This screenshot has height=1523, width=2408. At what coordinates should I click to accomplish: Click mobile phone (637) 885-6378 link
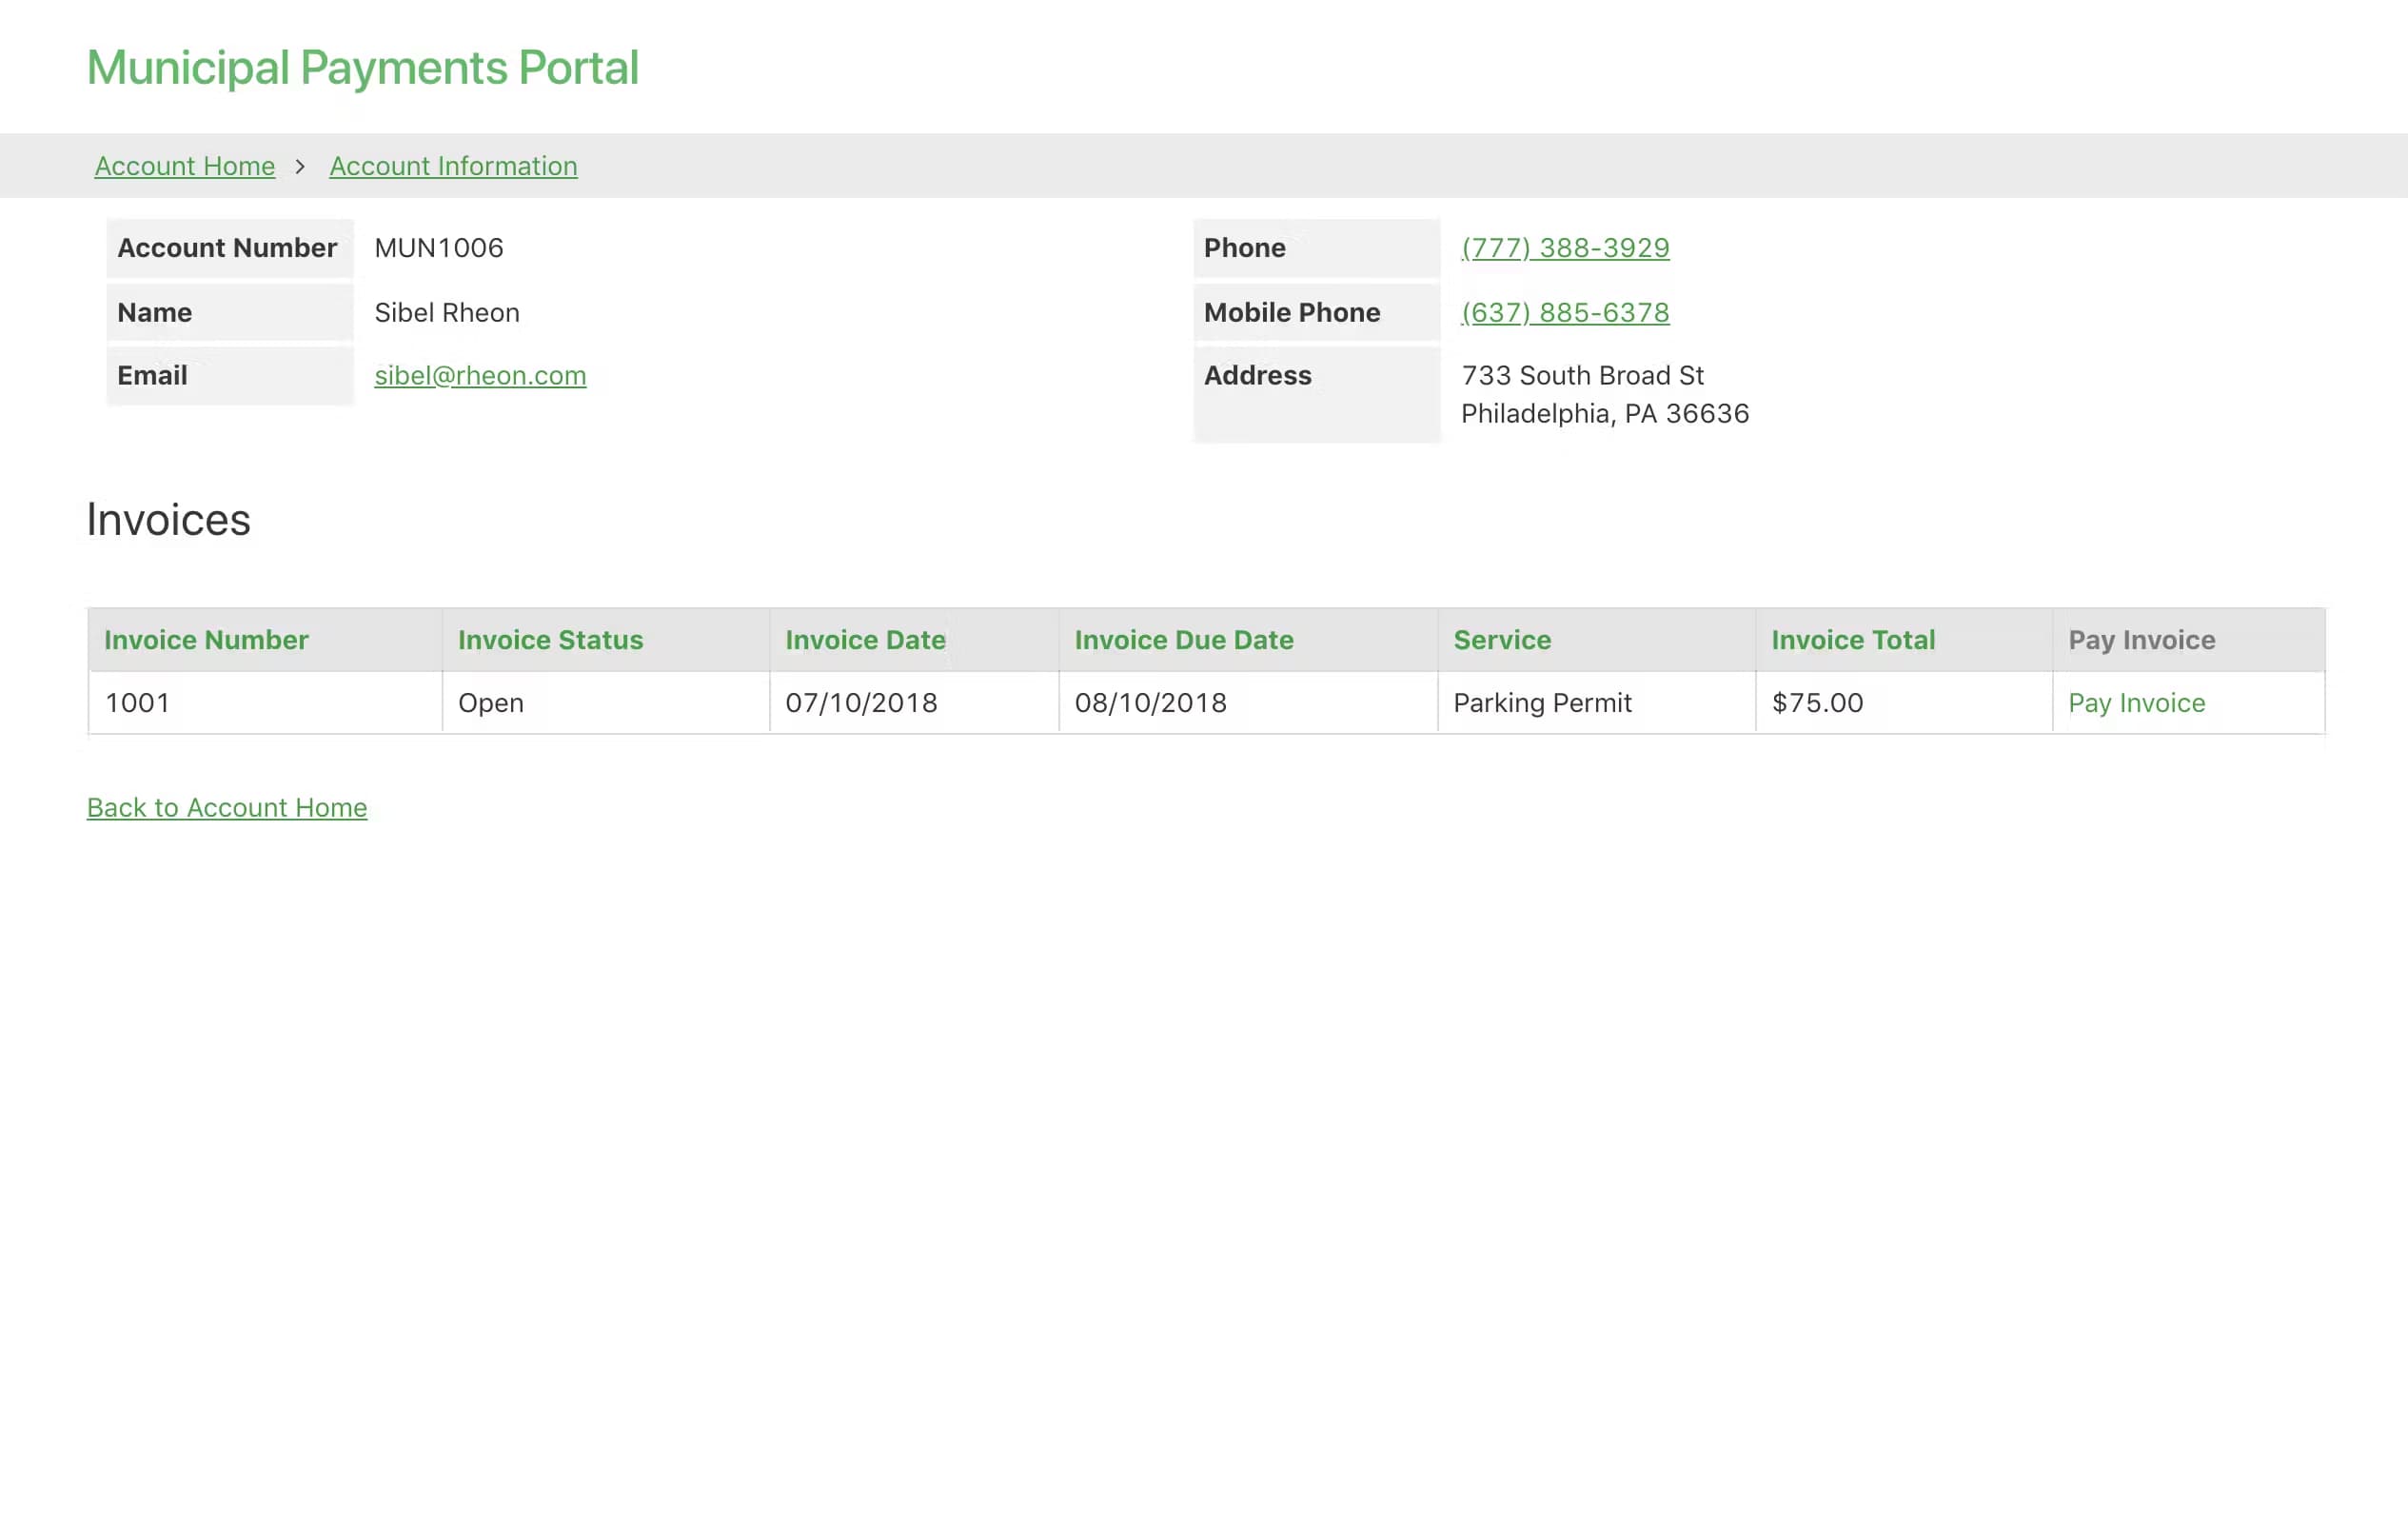[1564, 312]
